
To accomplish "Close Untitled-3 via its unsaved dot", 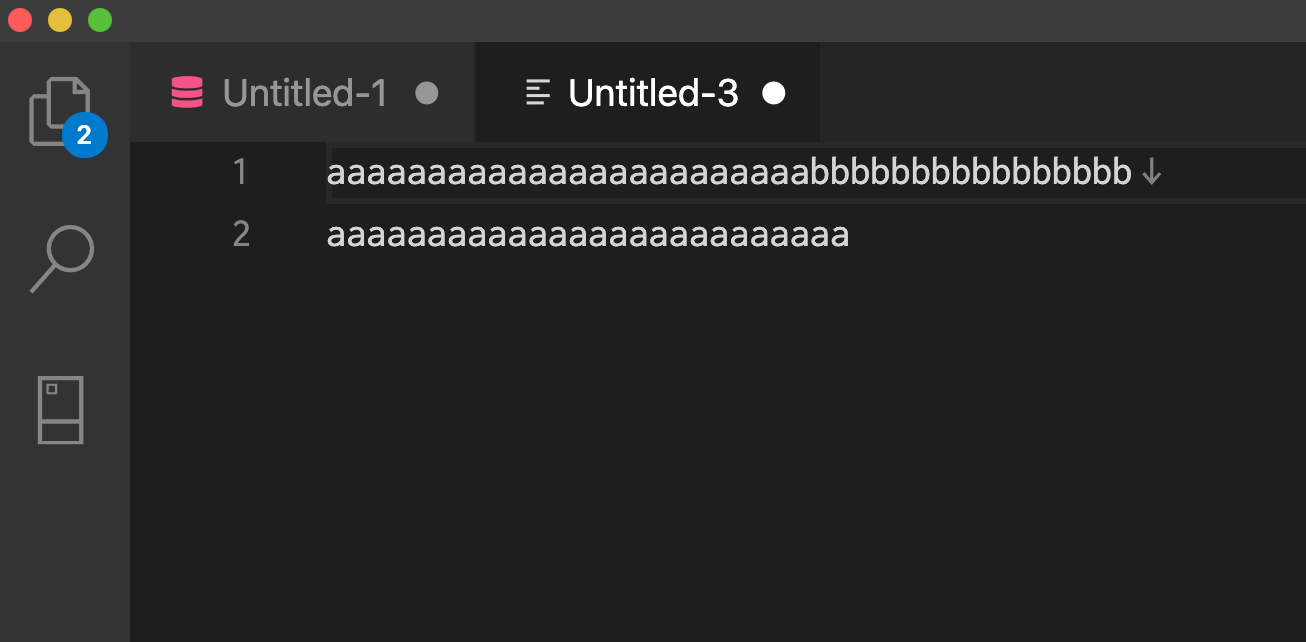I will [773, 93].
